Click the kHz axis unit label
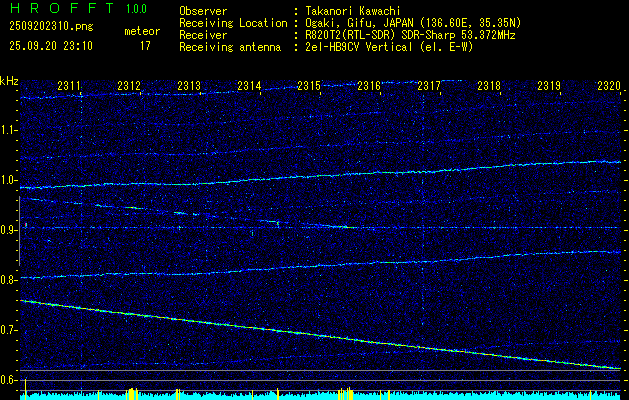The image size is (629, 400). pos(10,81)
